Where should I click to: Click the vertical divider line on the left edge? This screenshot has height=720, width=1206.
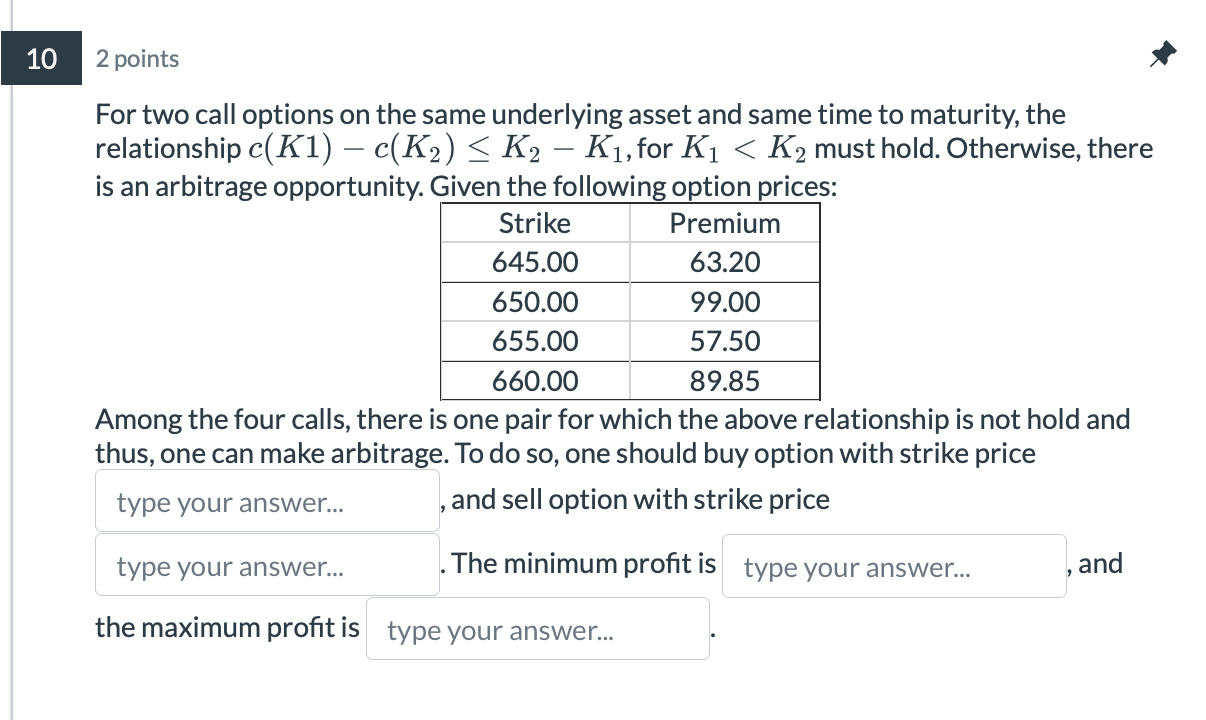[x=9, y=360]
